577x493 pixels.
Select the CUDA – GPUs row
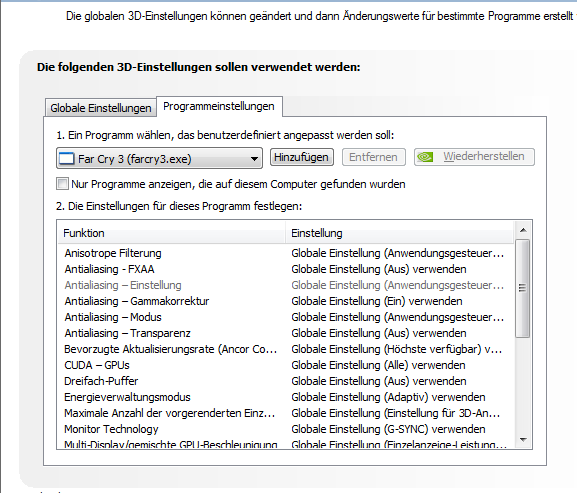(x=286, y=365)
